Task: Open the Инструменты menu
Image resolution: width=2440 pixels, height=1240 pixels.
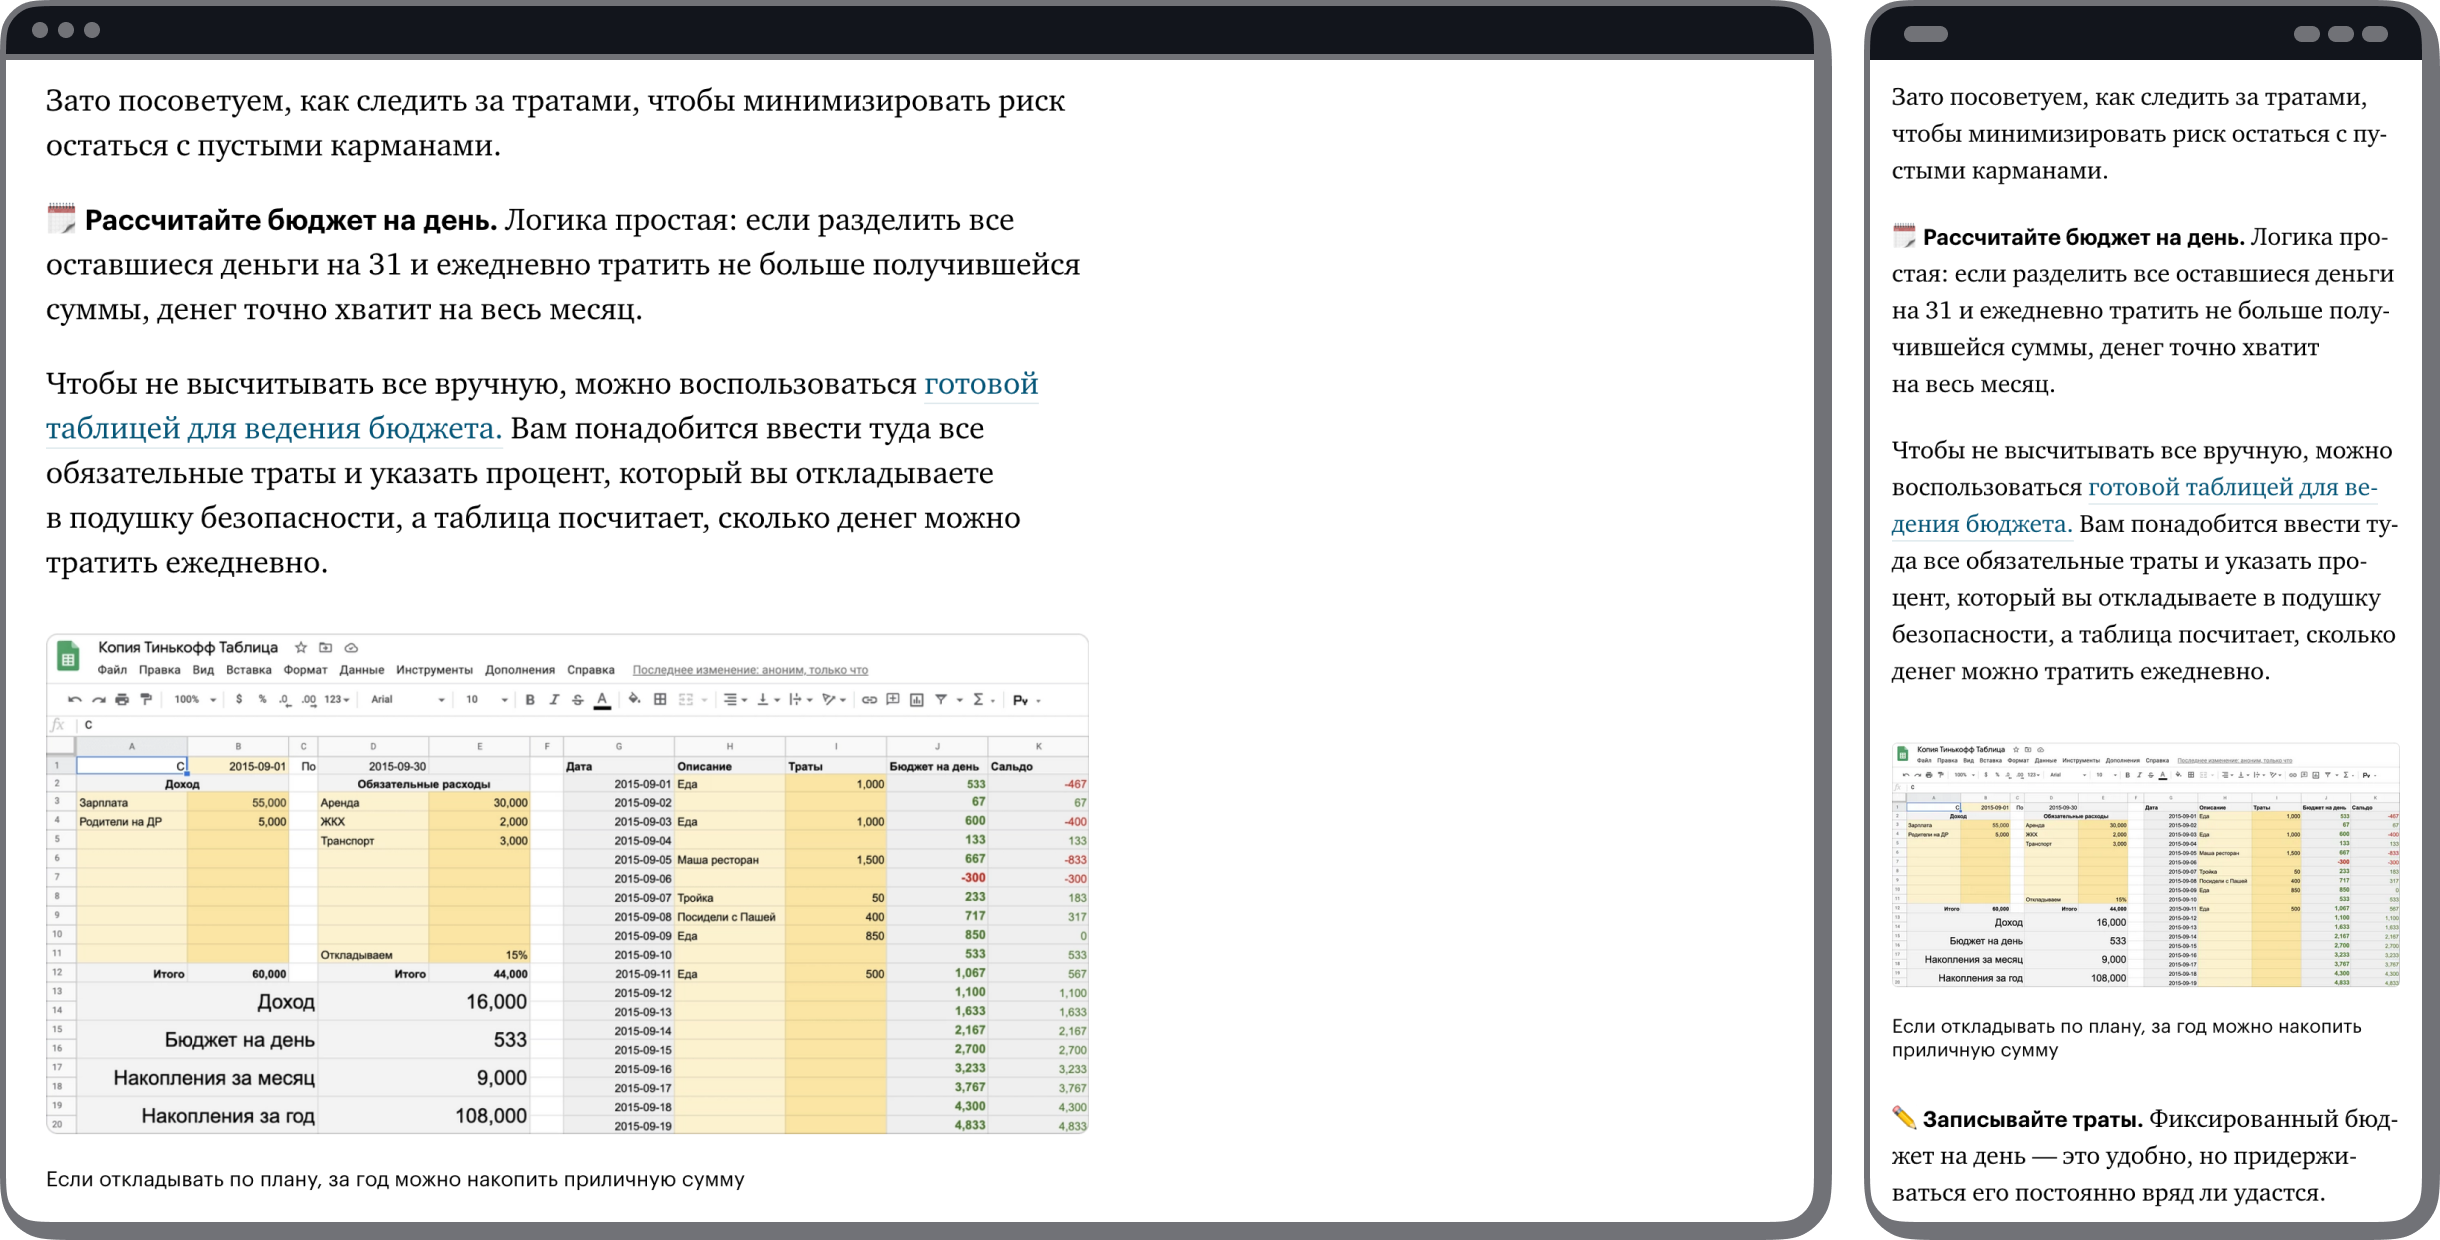Action: (434, 670)
